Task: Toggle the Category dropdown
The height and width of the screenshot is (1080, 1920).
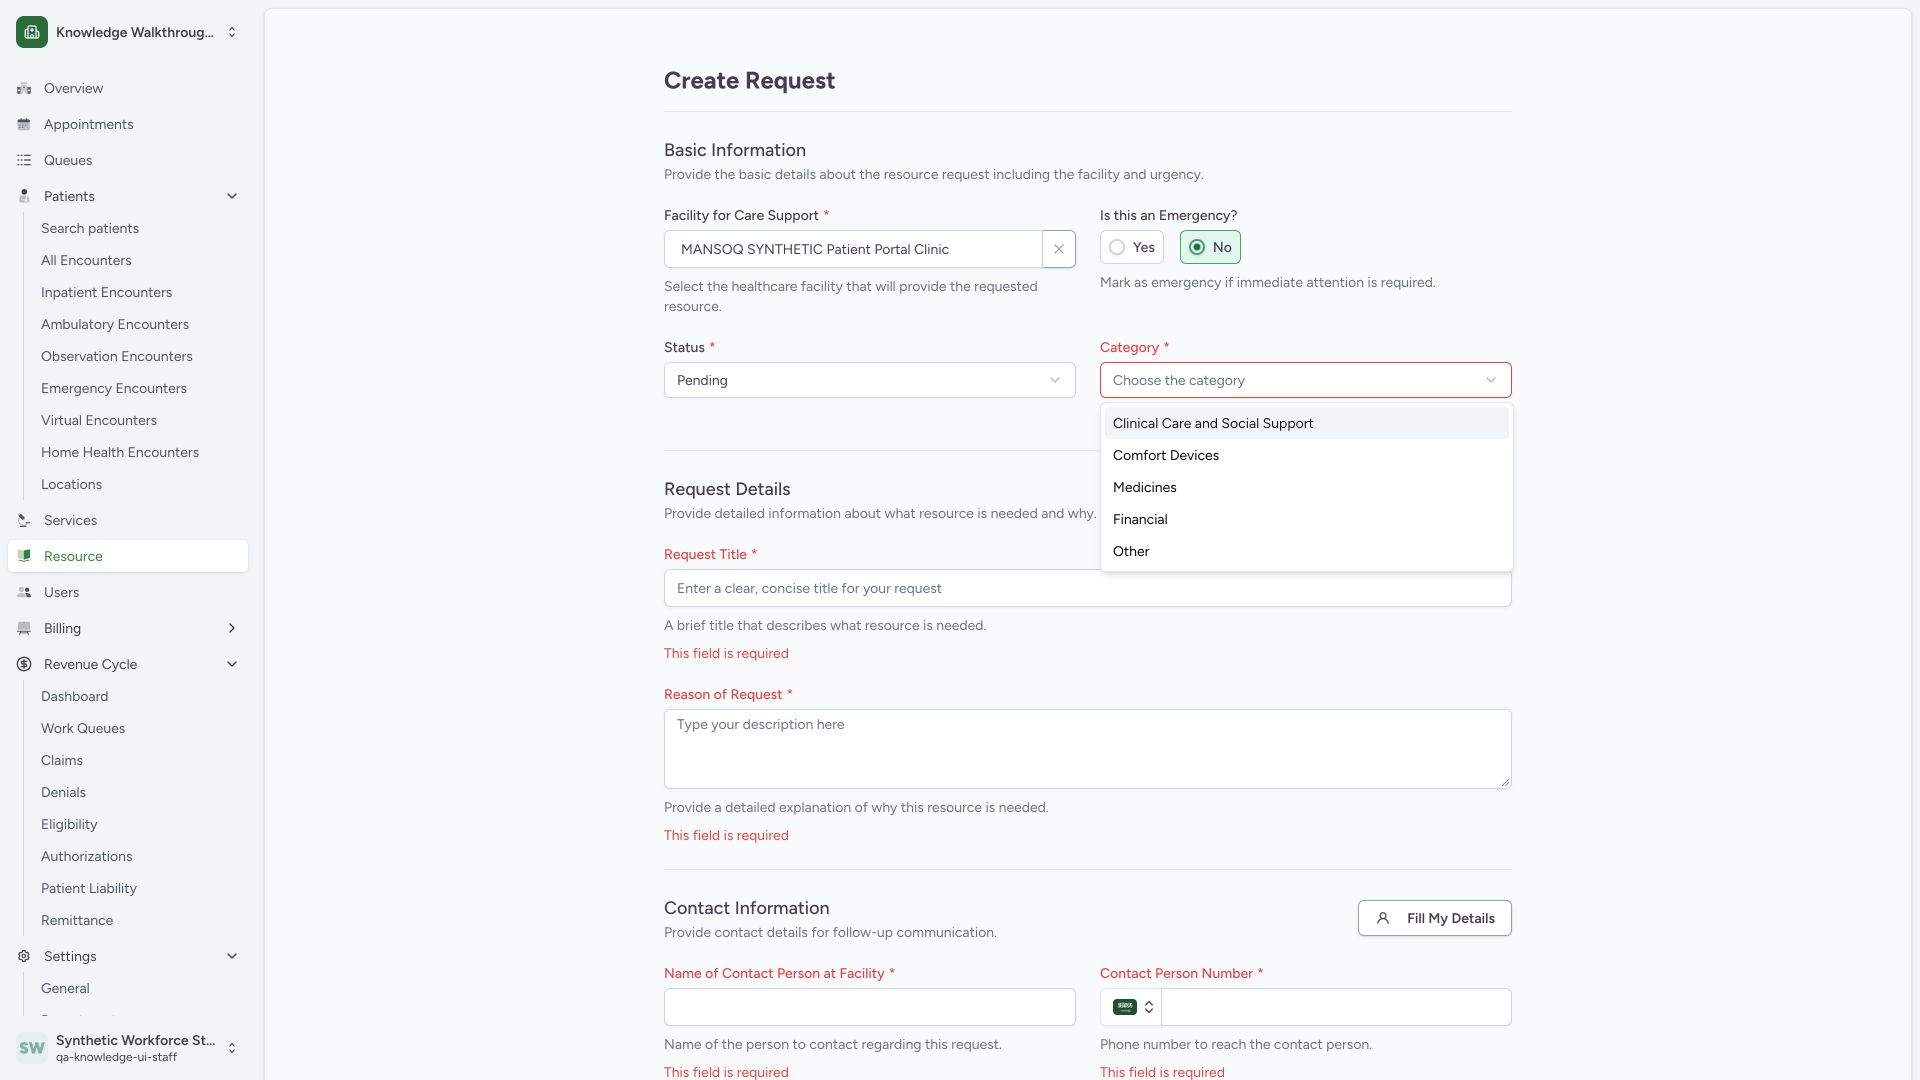Action: click(1306, 380)
